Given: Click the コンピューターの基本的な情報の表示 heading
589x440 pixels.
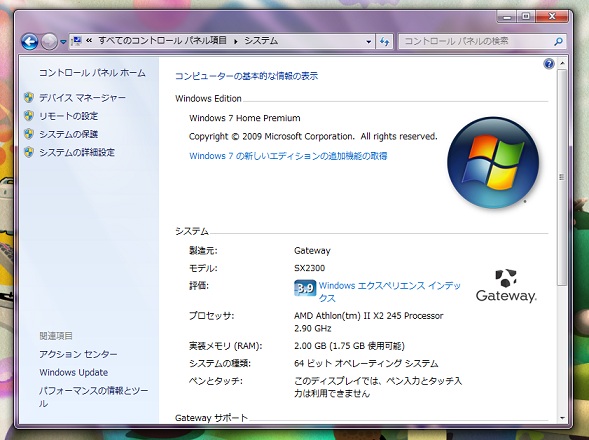Looking at the screenshot, I should tap(246, 76).
